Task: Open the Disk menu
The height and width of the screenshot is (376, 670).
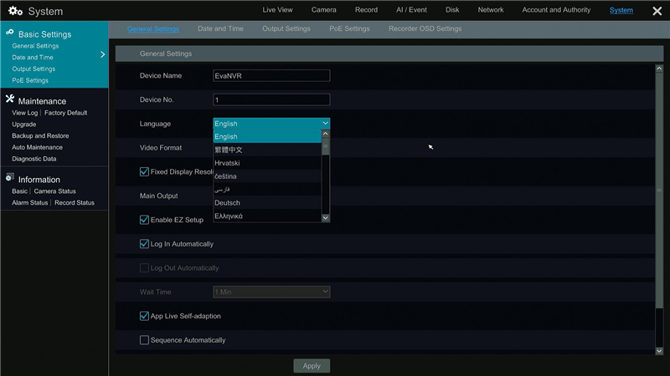Action: point(453,10)
